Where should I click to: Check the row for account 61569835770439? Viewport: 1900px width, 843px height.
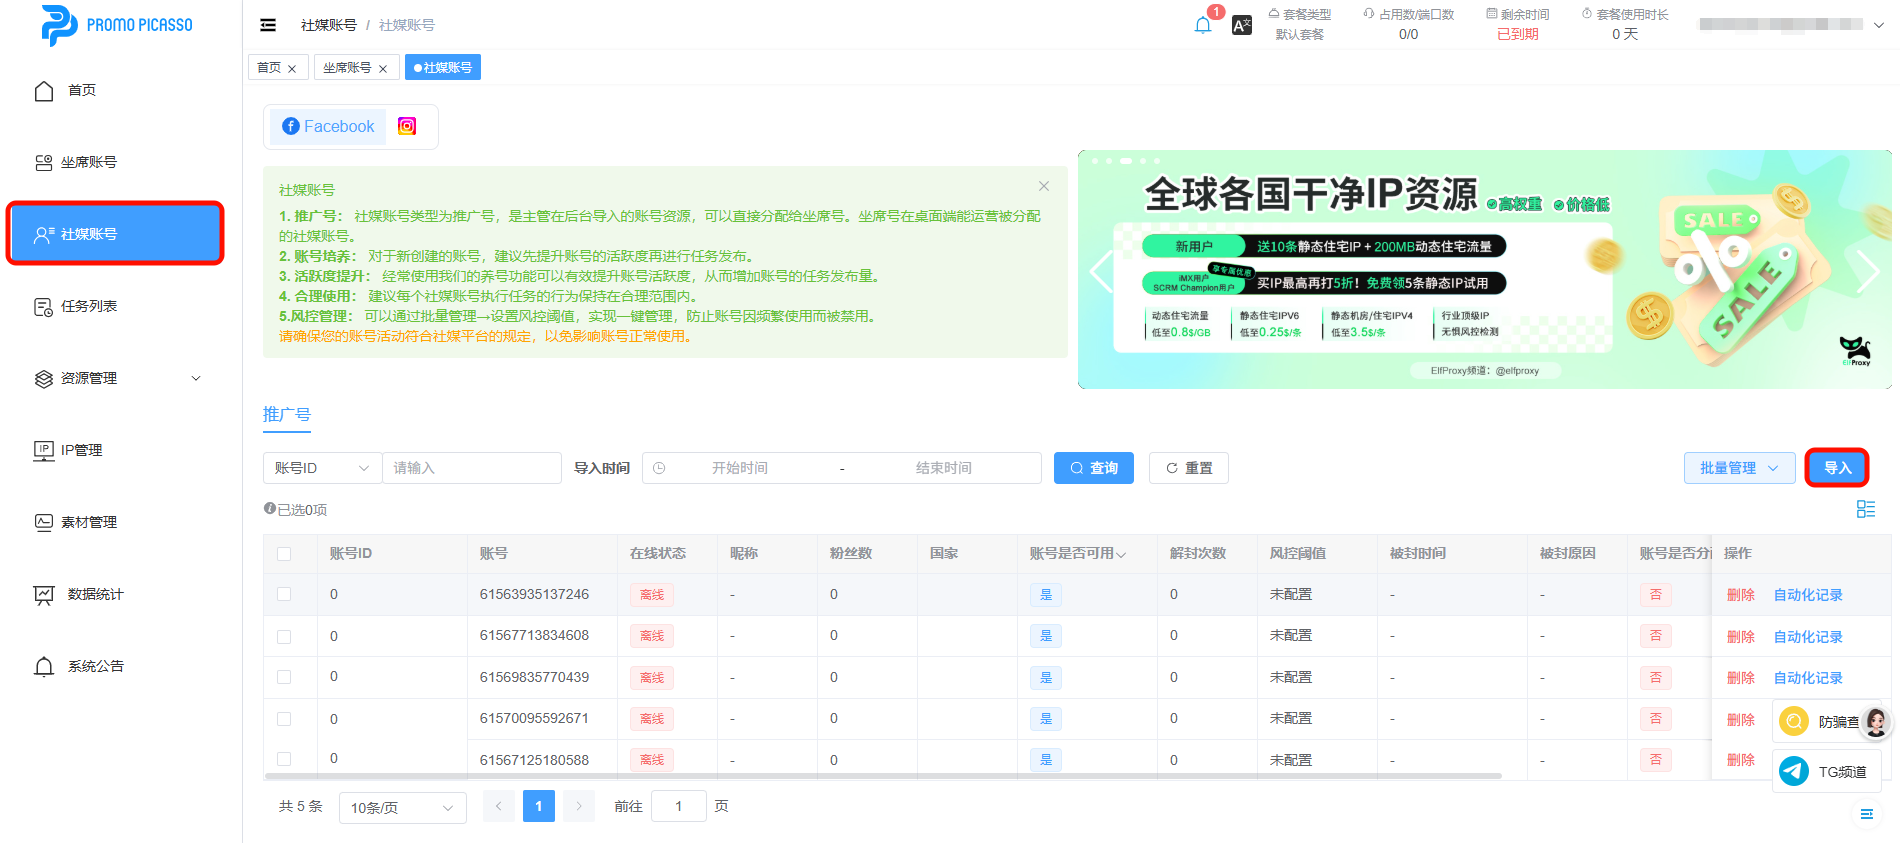point(284,677)
